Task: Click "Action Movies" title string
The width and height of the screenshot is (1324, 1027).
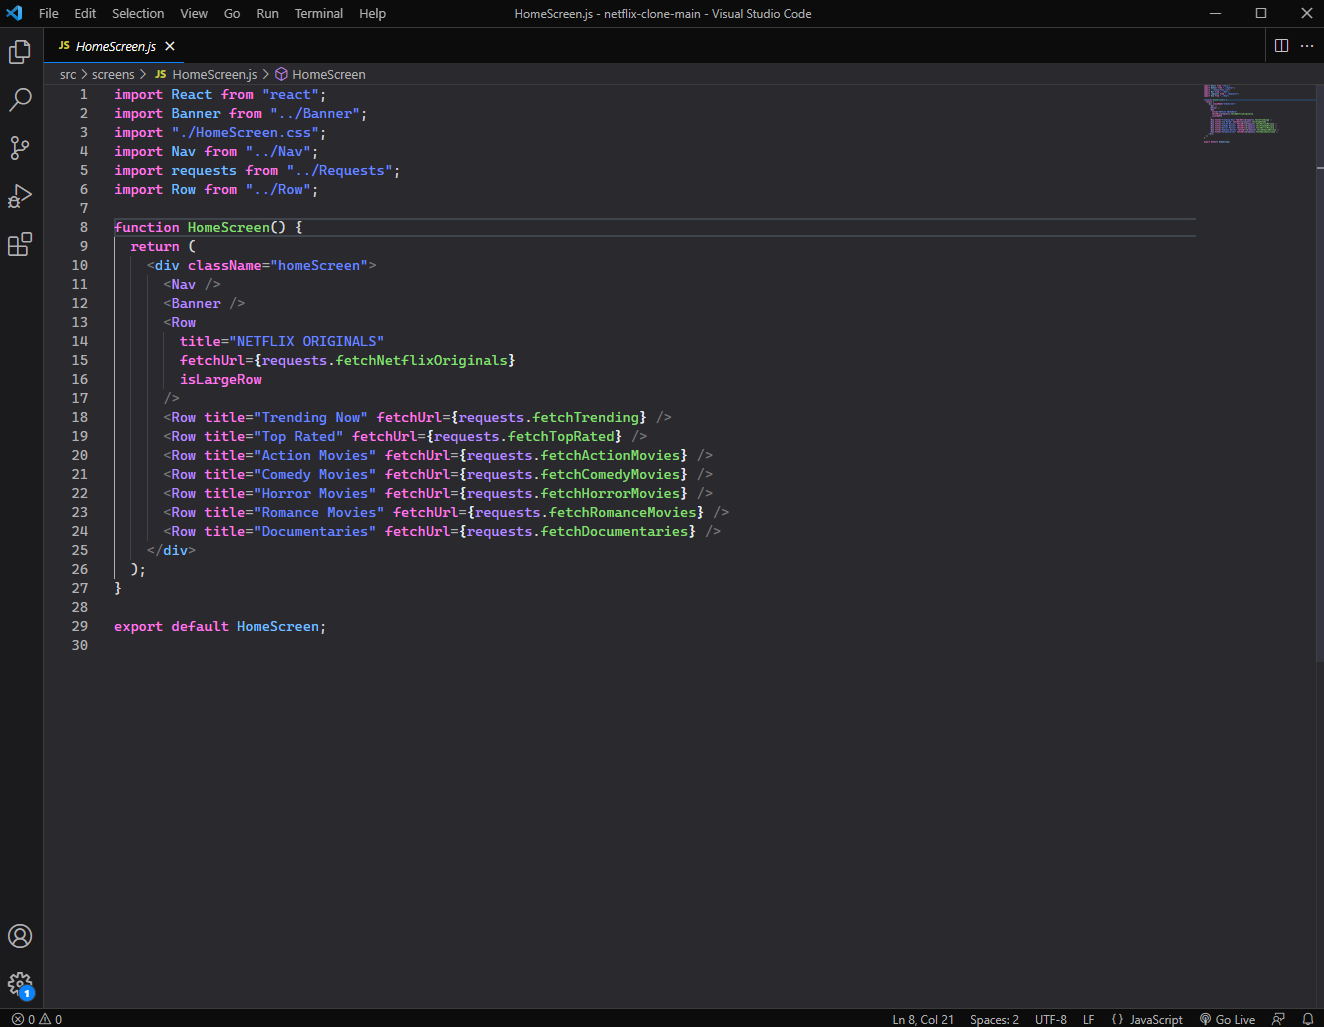Action: 315,455
